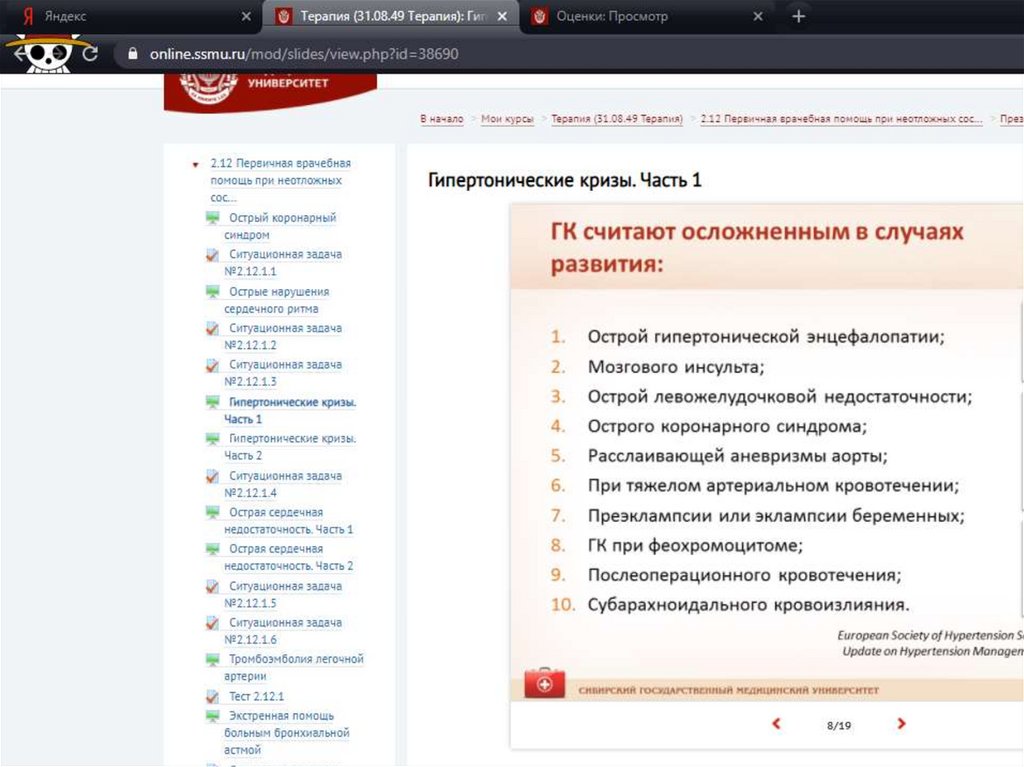Collapse the 2.12 Первичная врачебная помощь section

pos(195,165)
